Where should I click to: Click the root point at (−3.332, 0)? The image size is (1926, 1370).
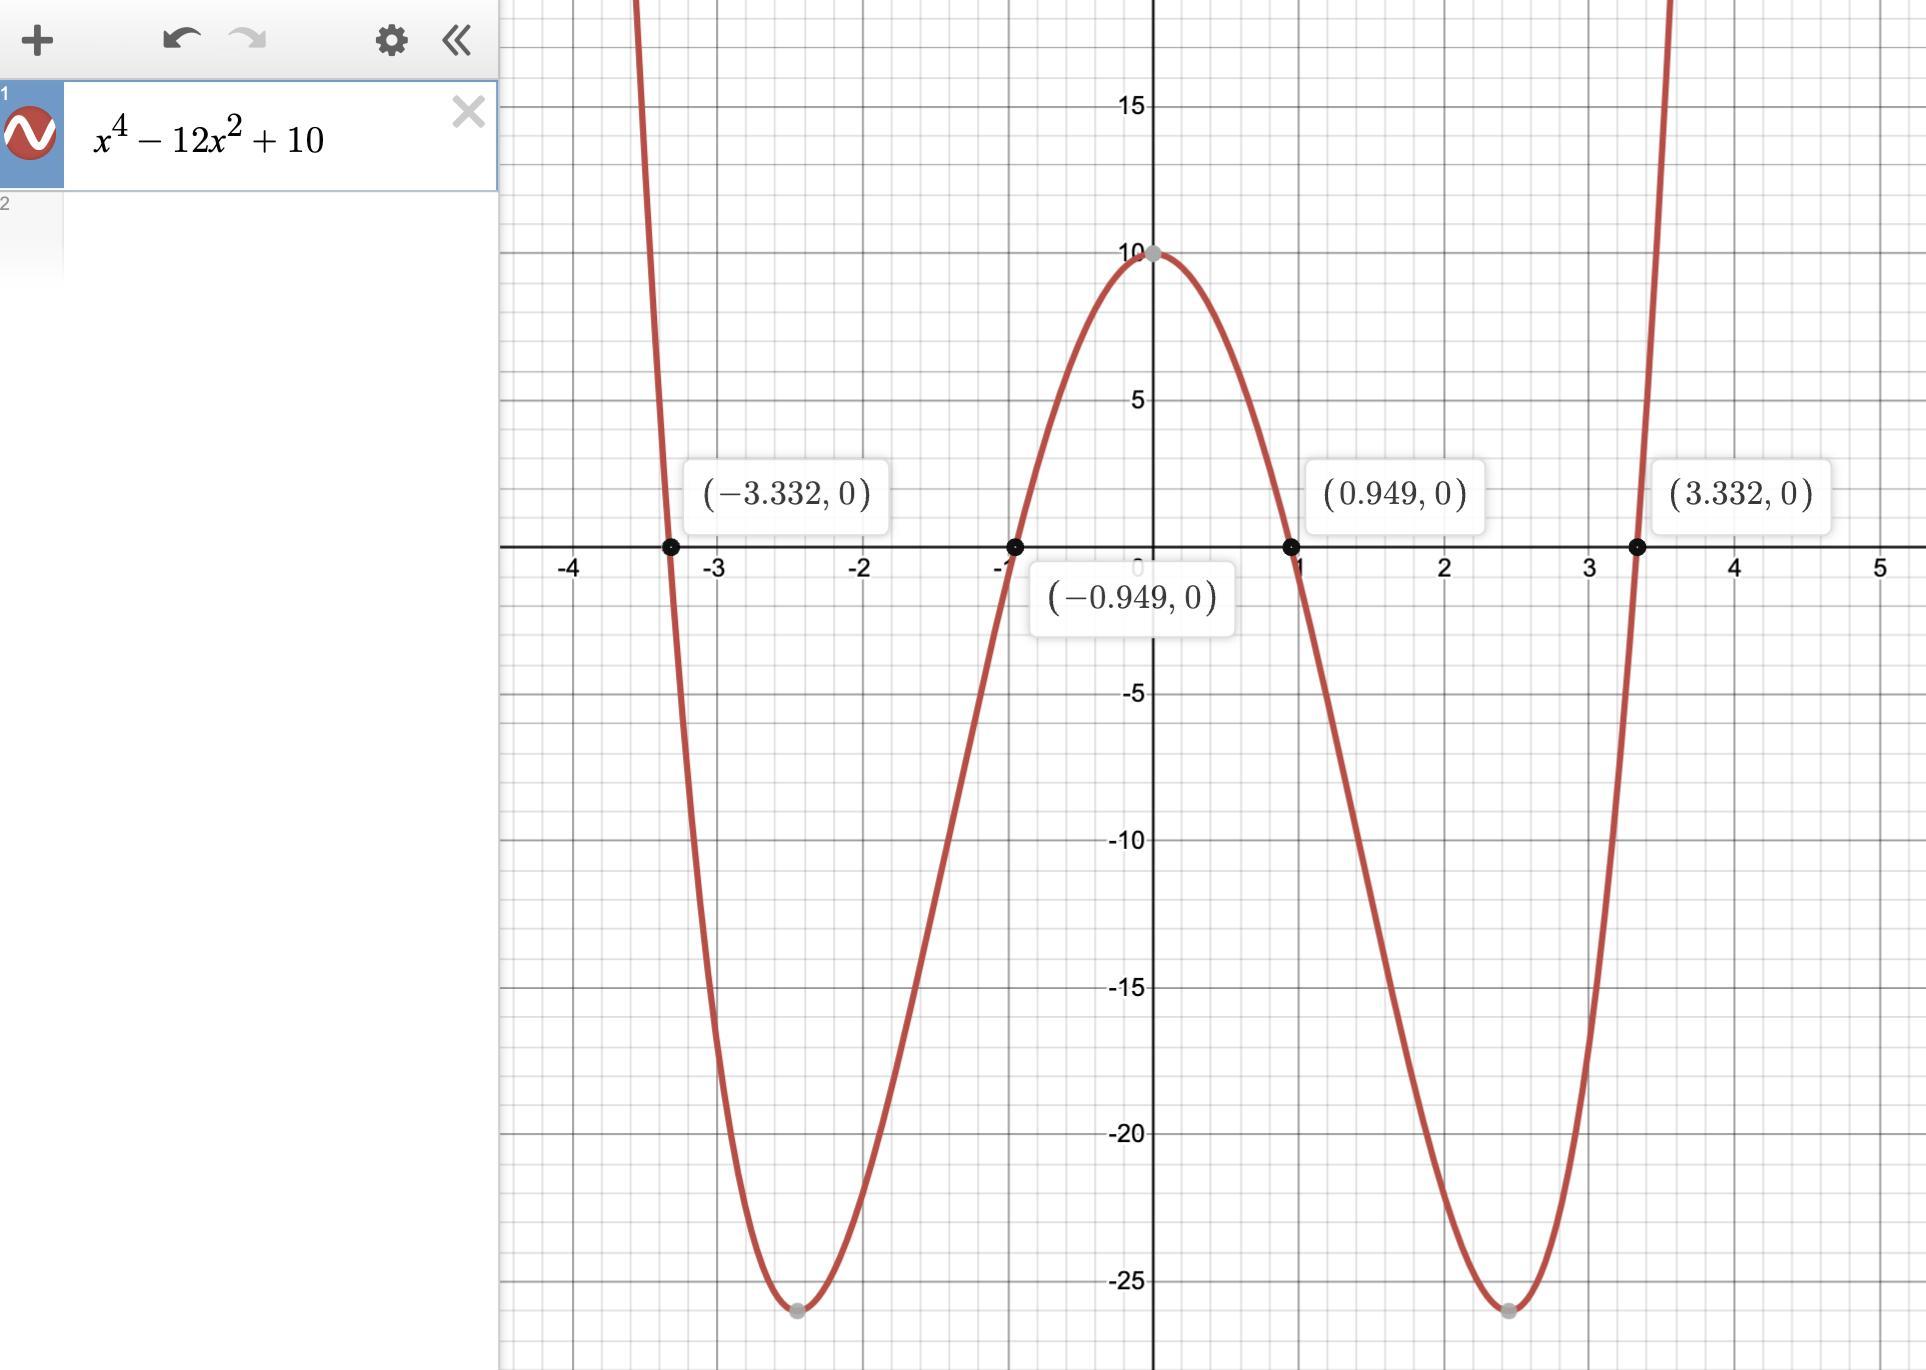(671, 547)
